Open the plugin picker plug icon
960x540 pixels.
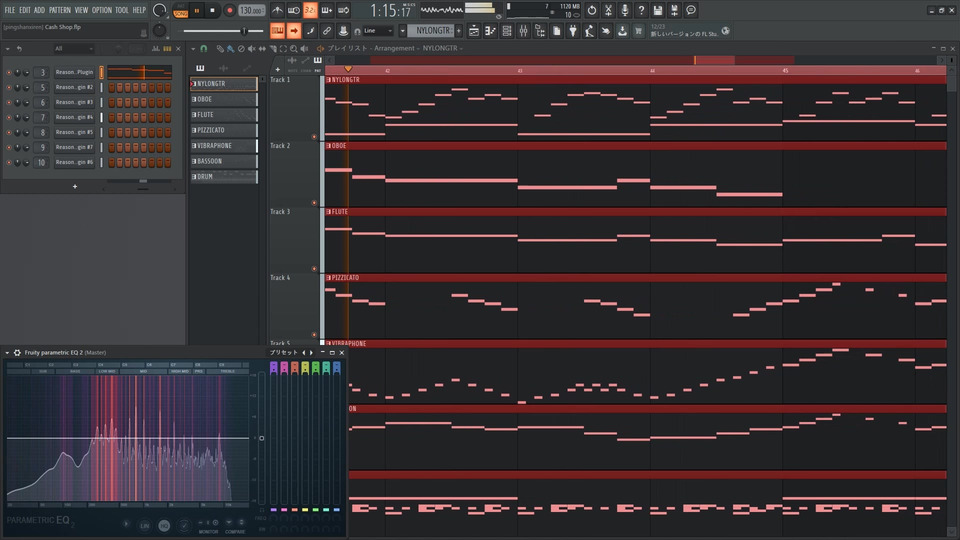tap(573, 31)
